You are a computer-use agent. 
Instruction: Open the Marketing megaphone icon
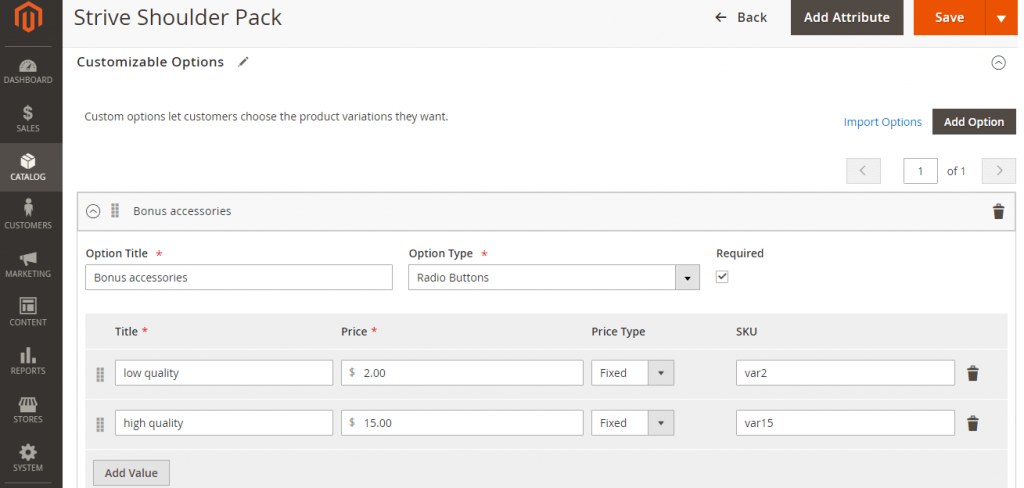tap(28, 264)
